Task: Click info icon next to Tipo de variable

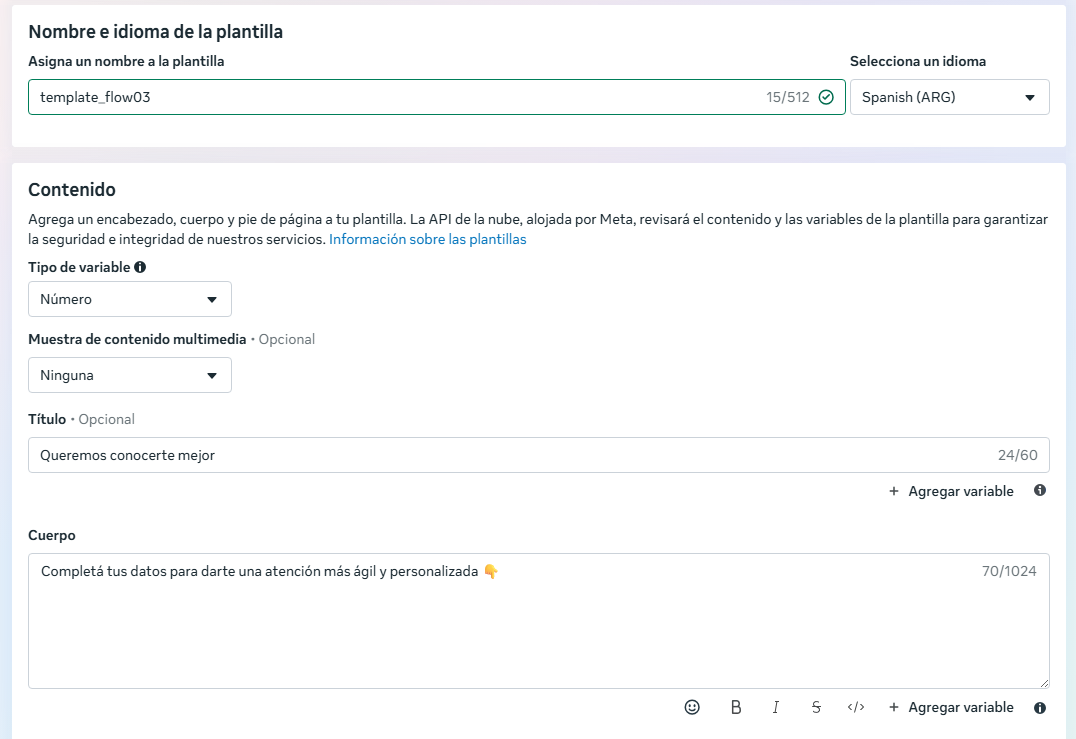Action: point(140,267)
